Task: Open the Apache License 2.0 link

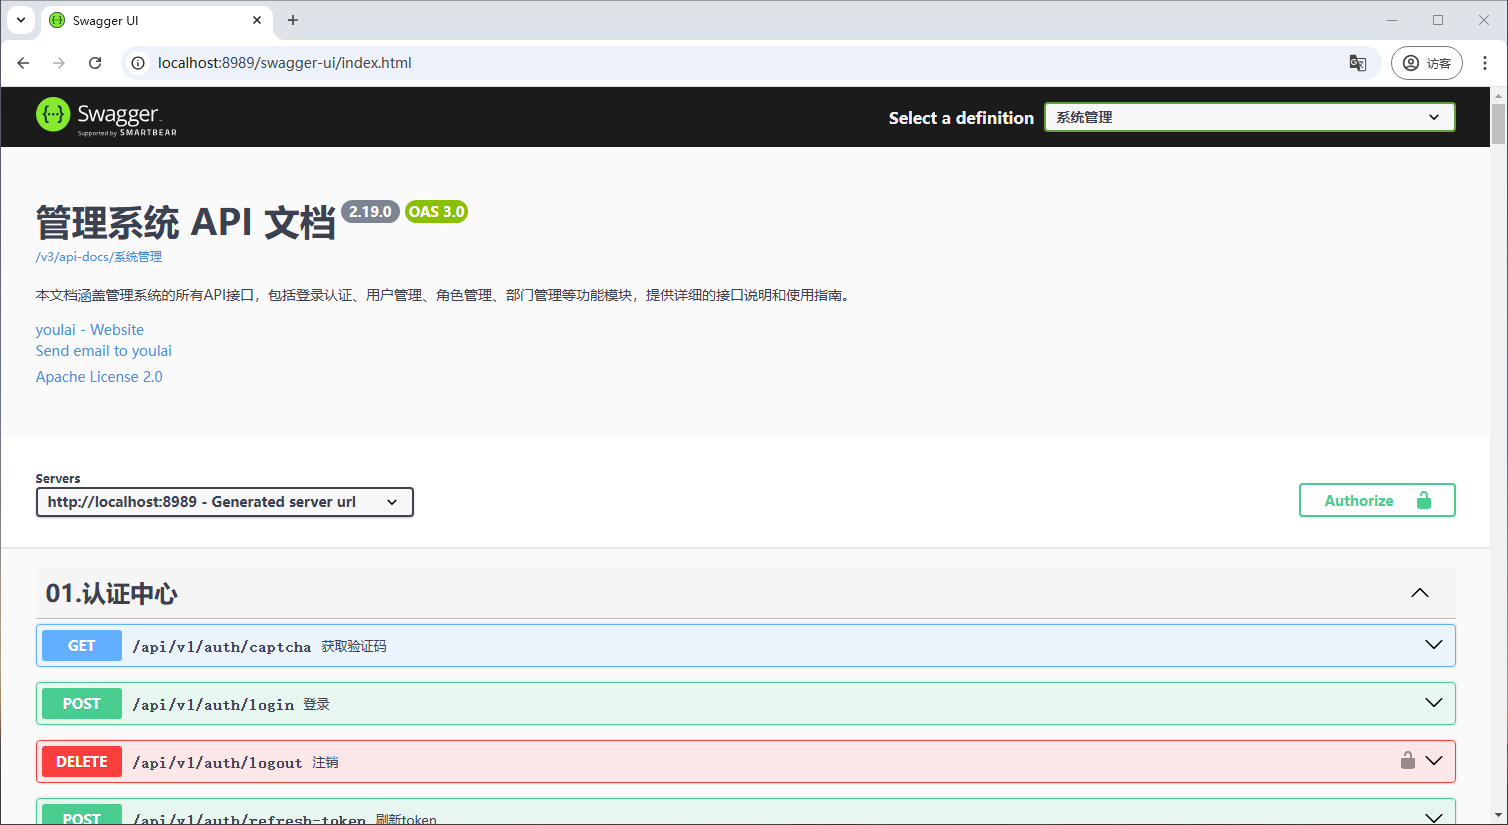Action: pyautogui.click(x=99, y=377)
